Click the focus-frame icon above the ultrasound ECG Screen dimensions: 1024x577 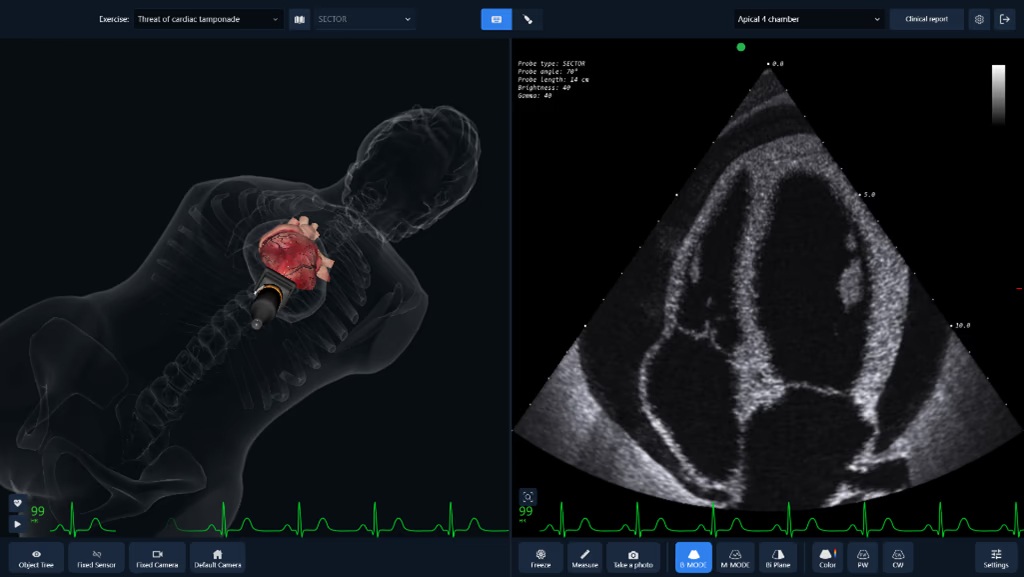528,497
